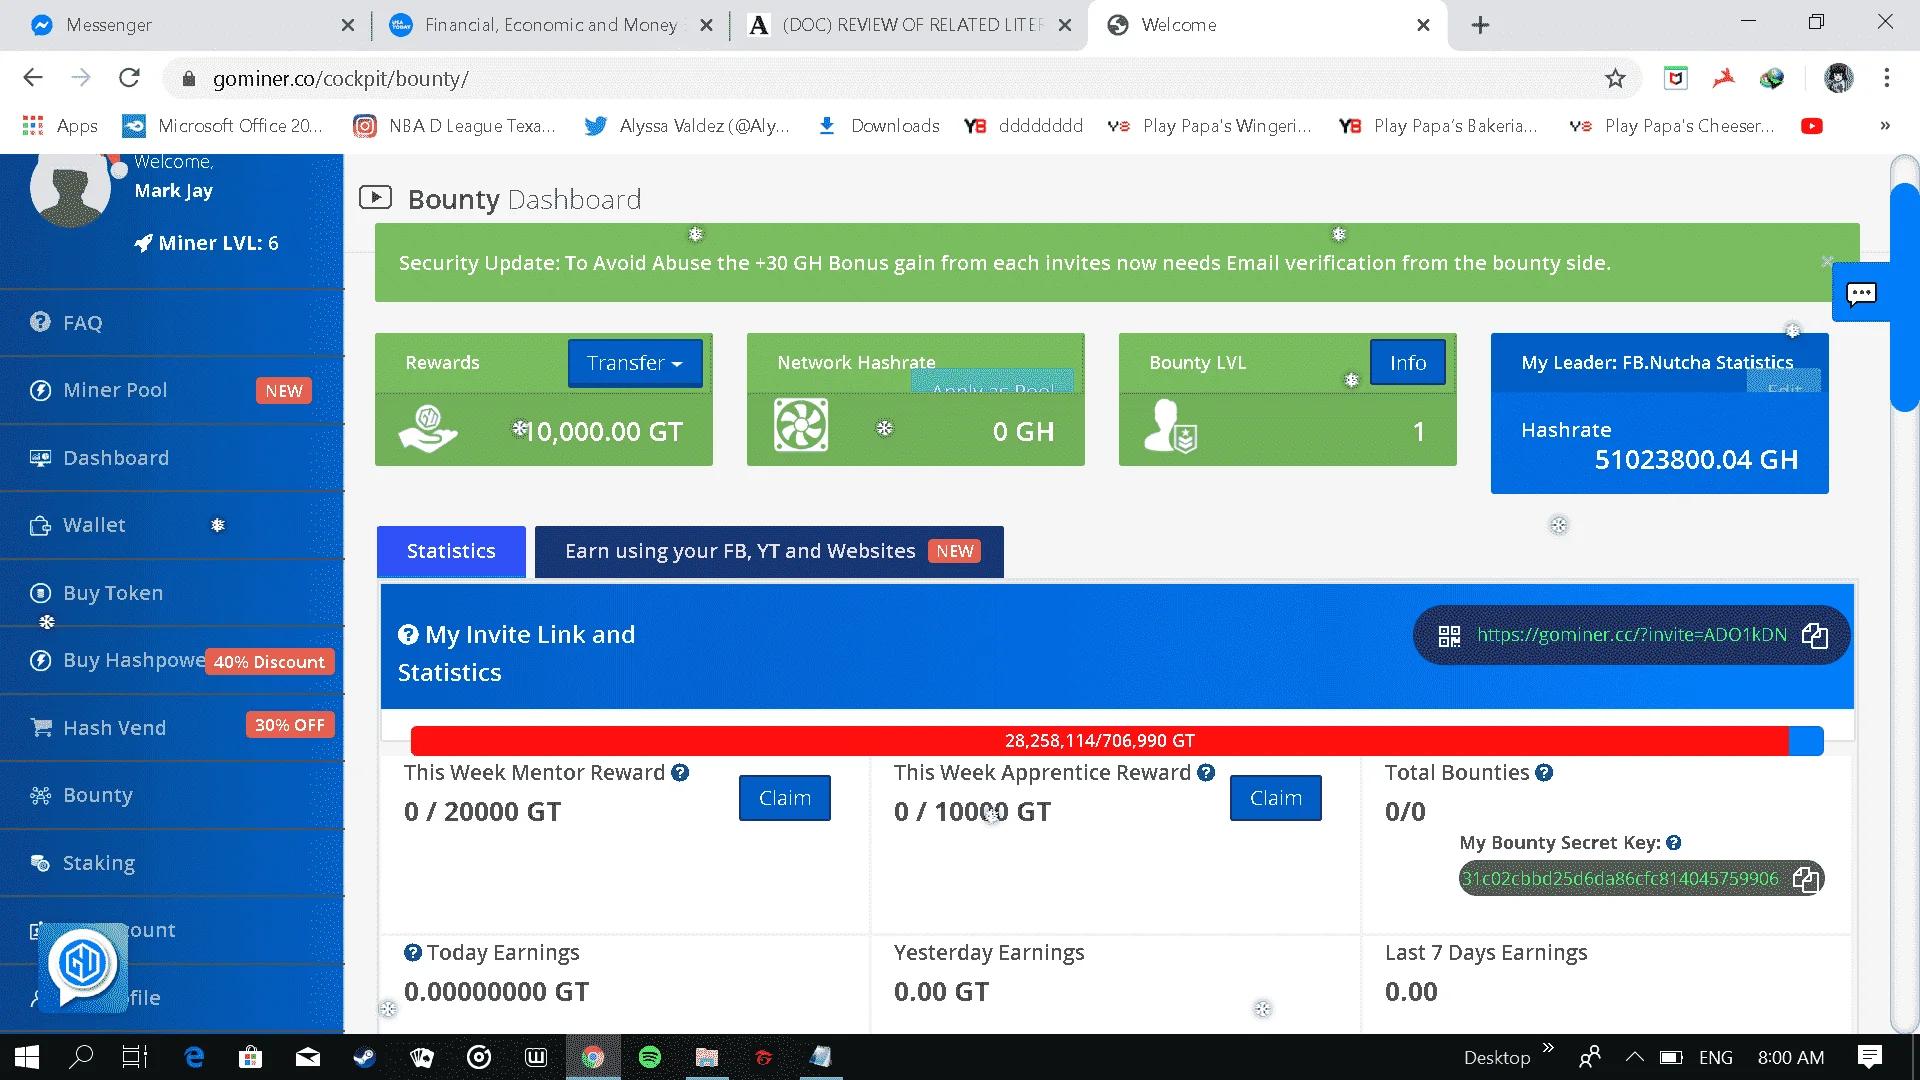Open the Downloads bookmark
Image resolution: width=1920 pixels, height=1080 pixels.
tap(879, 126)
